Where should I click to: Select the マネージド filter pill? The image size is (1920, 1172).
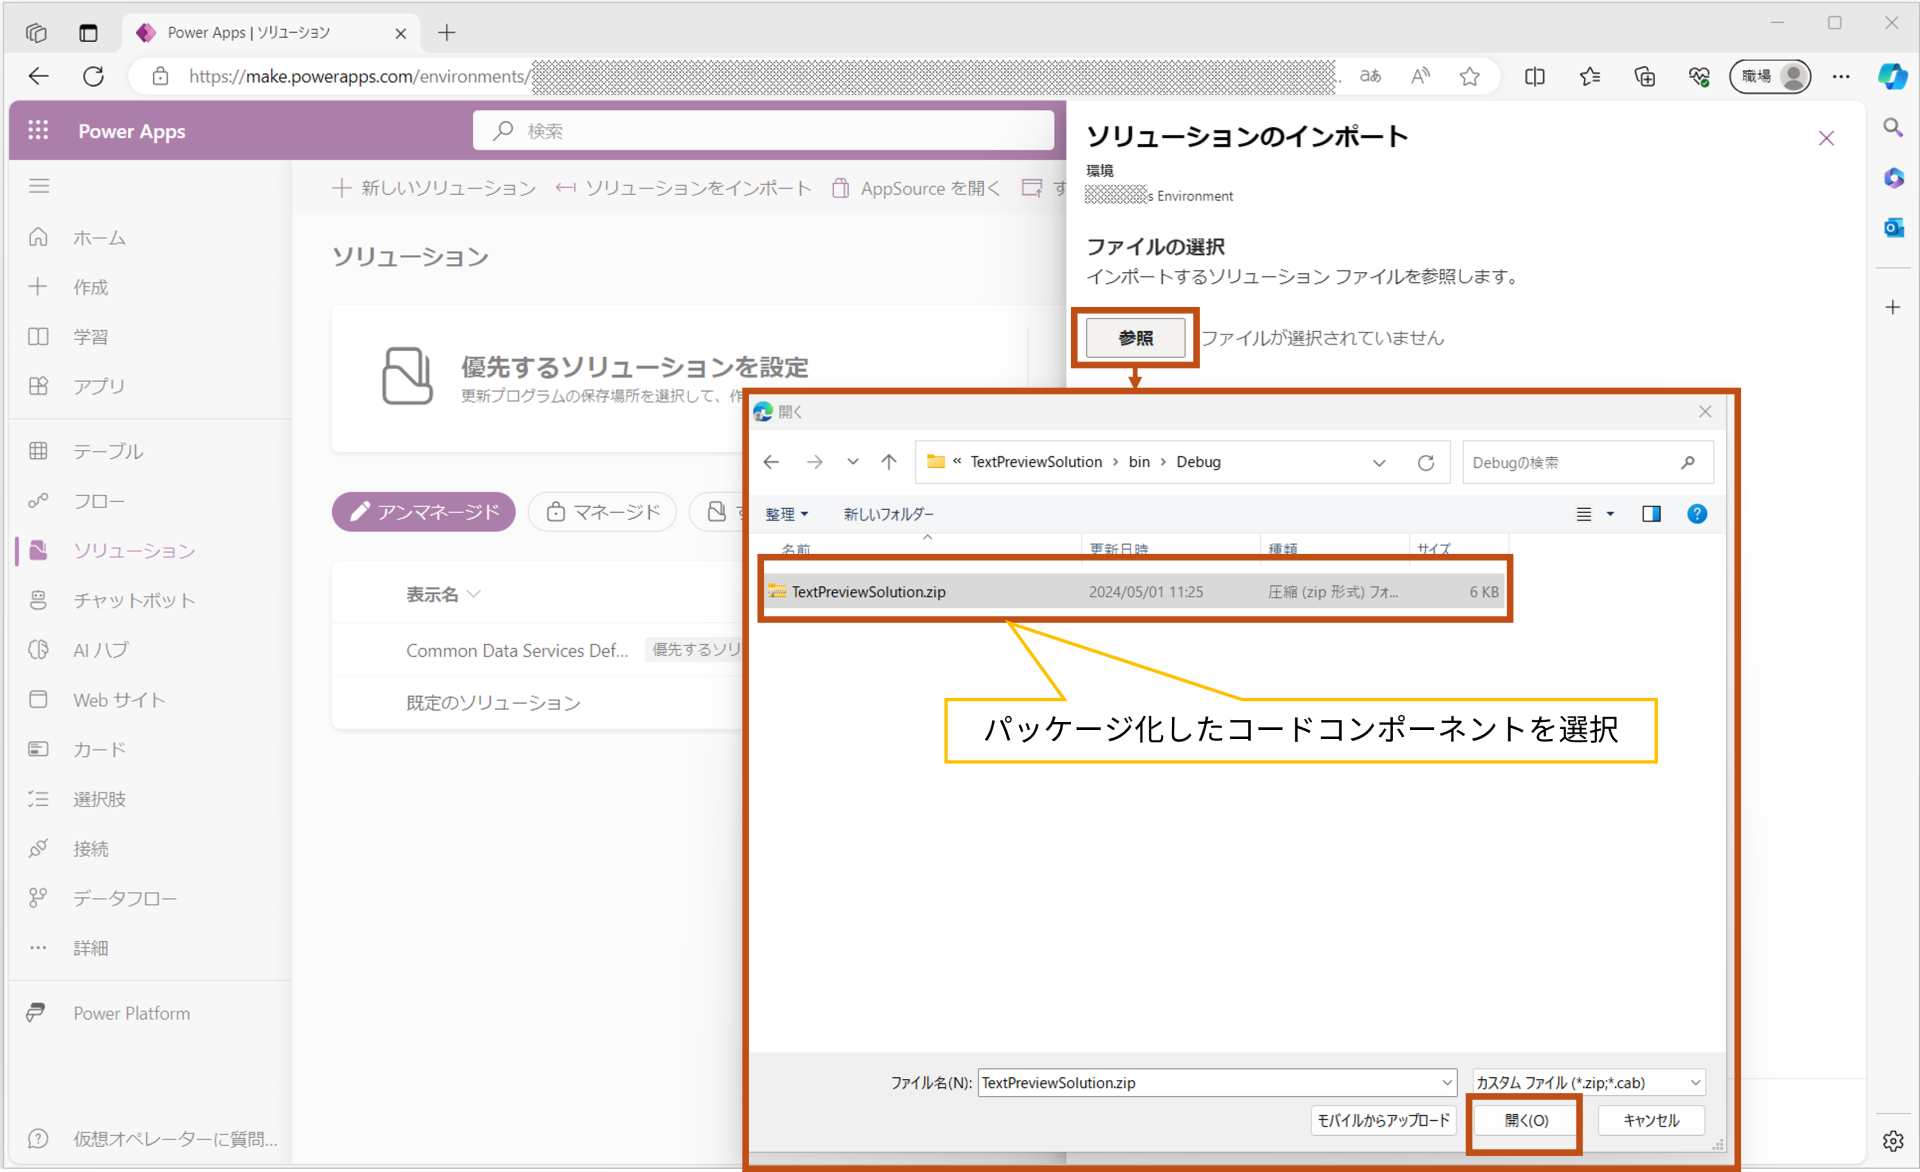tap(602, 512)
